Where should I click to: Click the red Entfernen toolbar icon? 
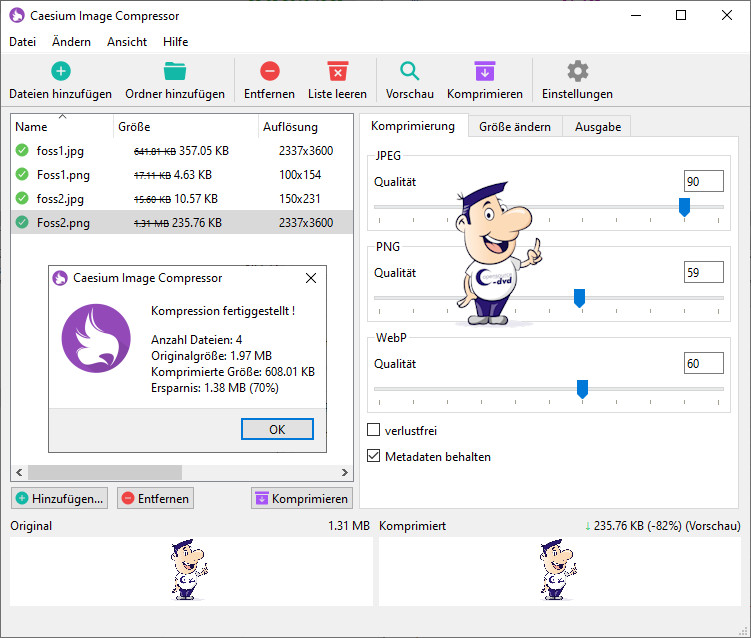(269, 71)
